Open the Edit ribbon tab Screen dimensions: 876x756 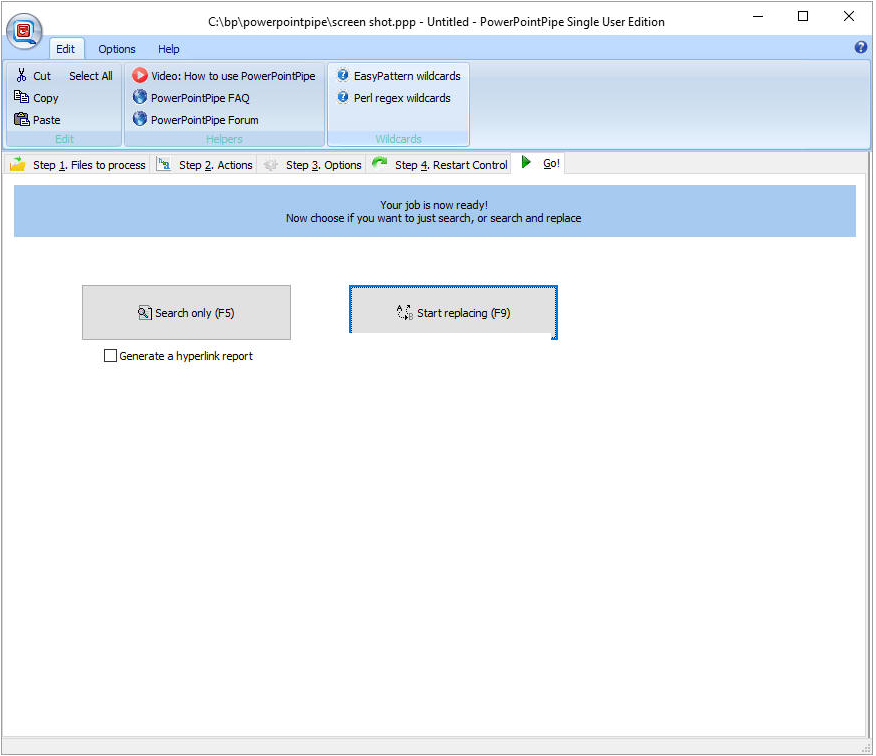point(65,49)
